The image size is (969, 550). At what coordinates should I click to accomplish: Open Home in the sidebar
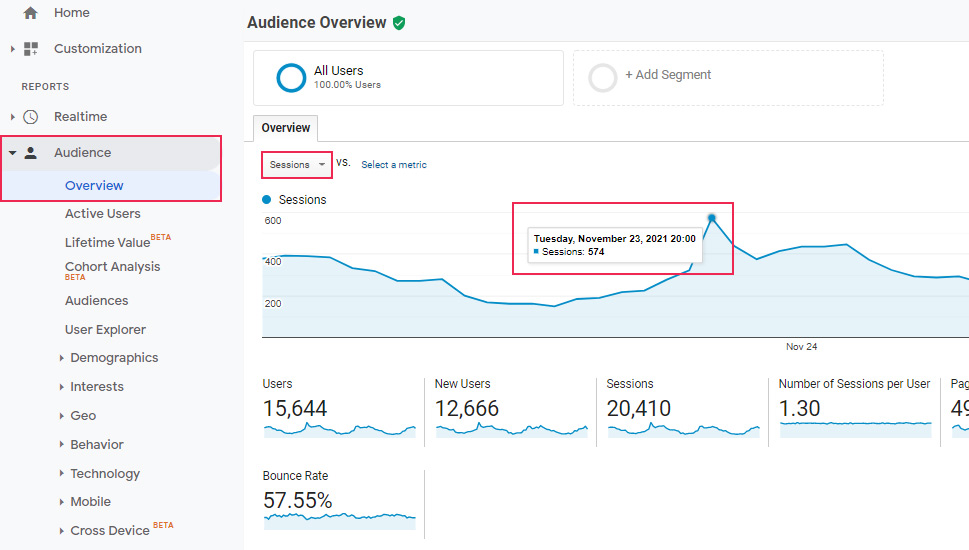pyautogui.click(x=72, y=13)
